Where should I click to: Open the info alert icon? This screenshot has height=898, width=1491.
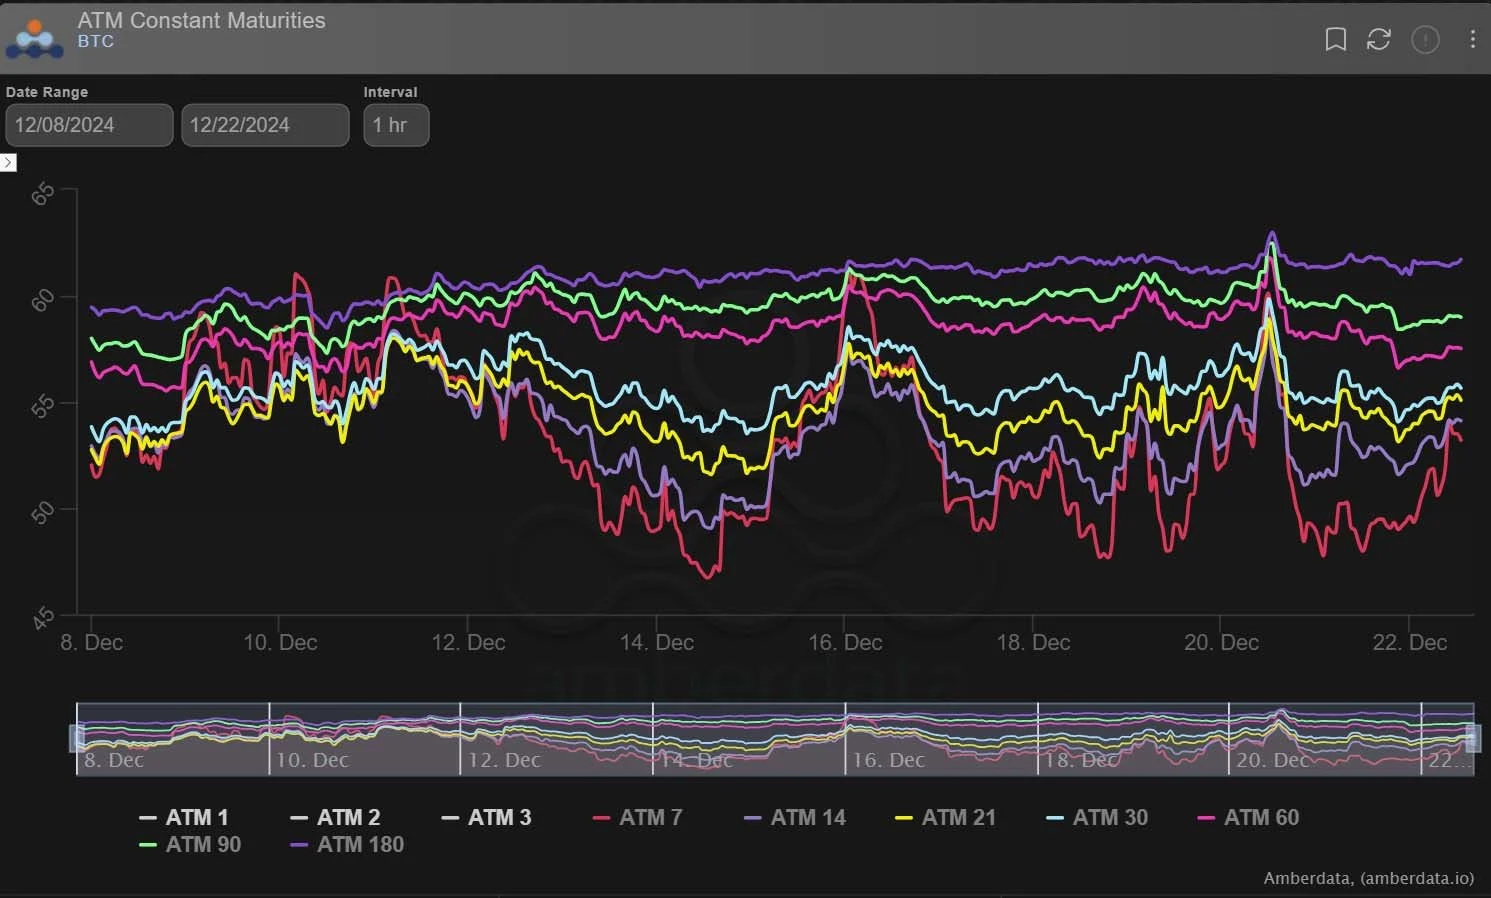pyautogui.click(x=1425, y=39)
